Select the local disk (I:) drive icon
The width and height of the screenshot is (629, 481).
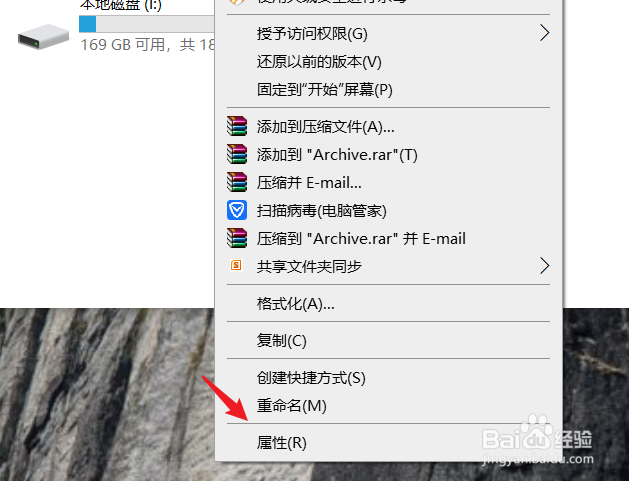[43, 37]
